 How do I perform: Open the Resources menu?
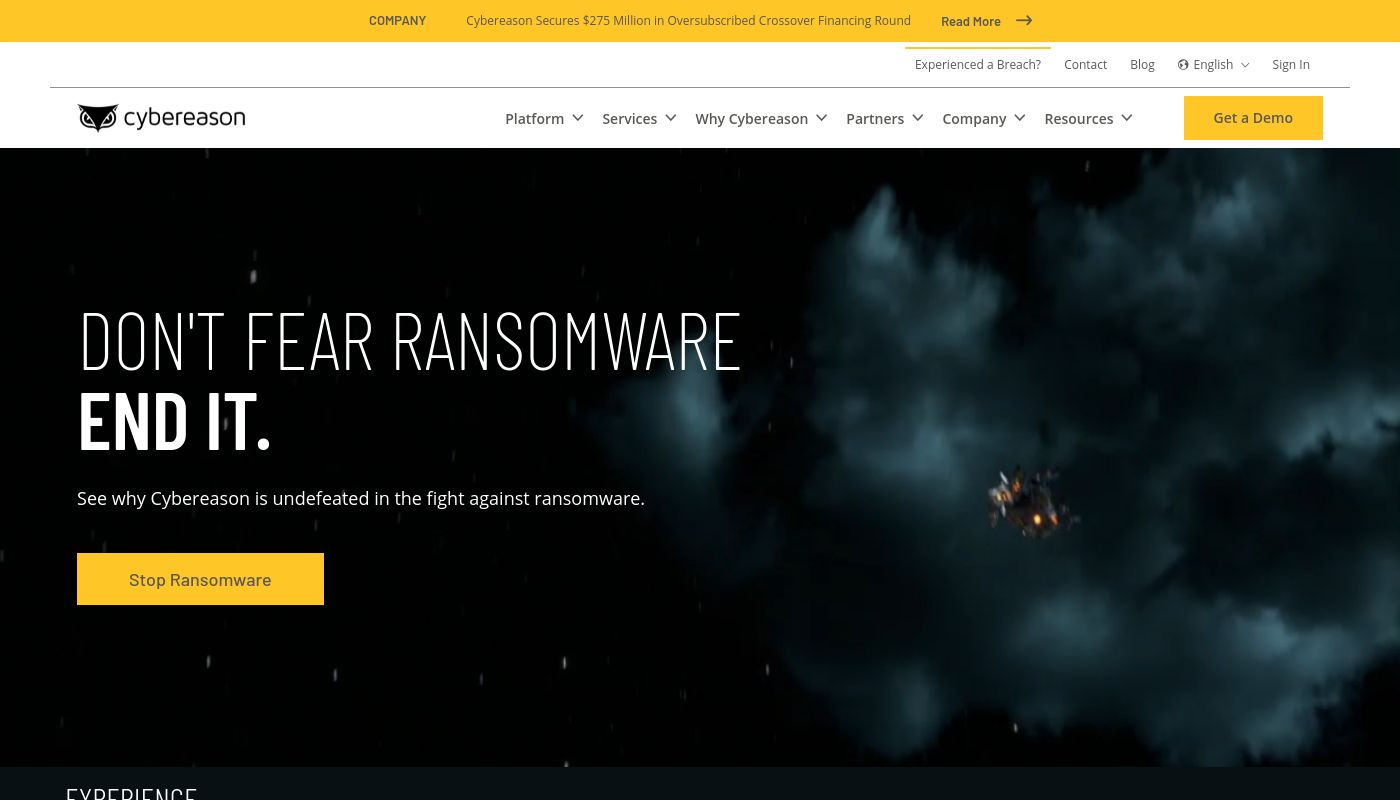point(1078,119)
